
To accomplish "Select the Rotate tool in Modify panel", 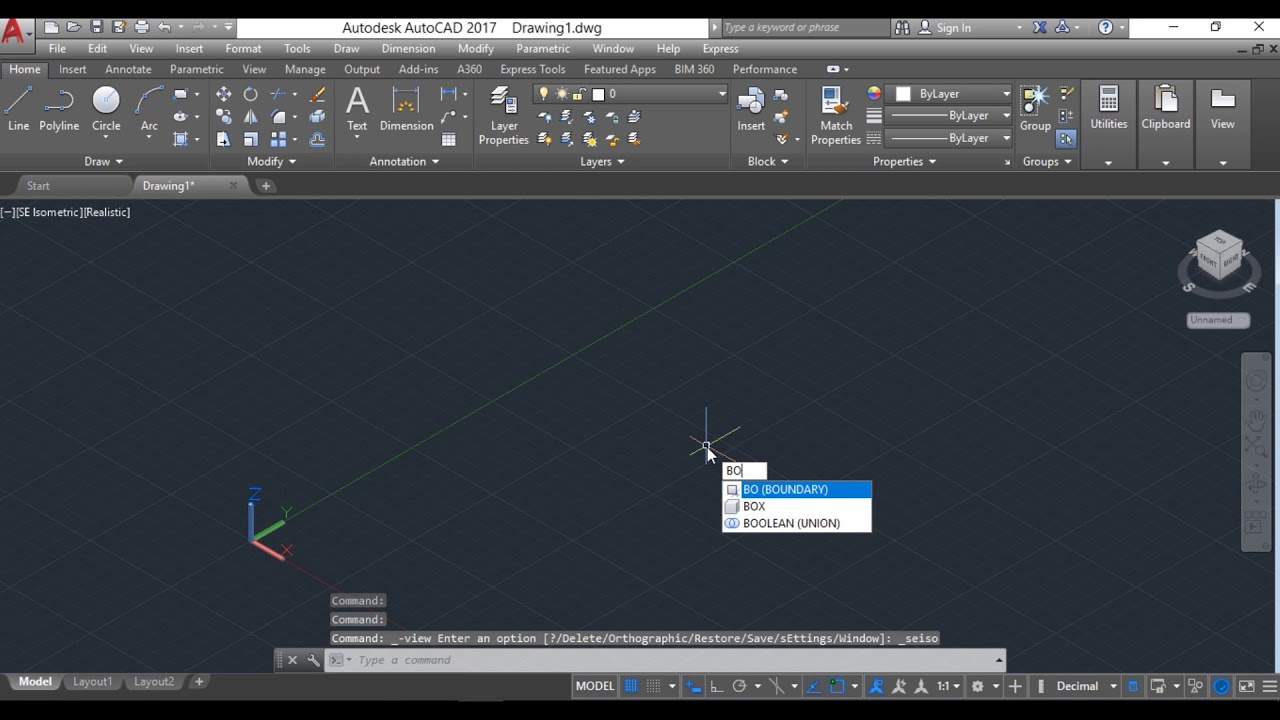I will (x=250, y=94).
